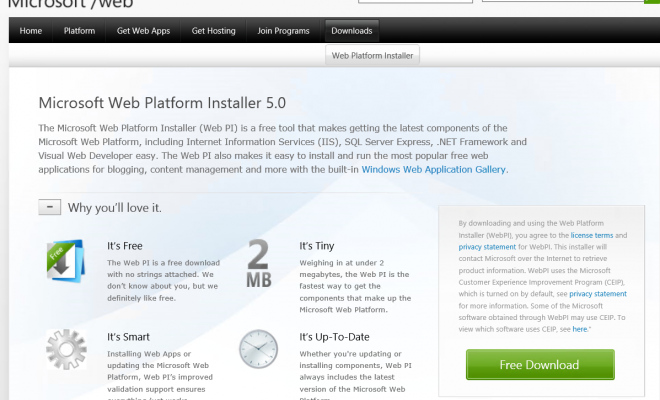
Task: Open the first privacy statement link
Action: pyautogui.click(x=487, y=247)
